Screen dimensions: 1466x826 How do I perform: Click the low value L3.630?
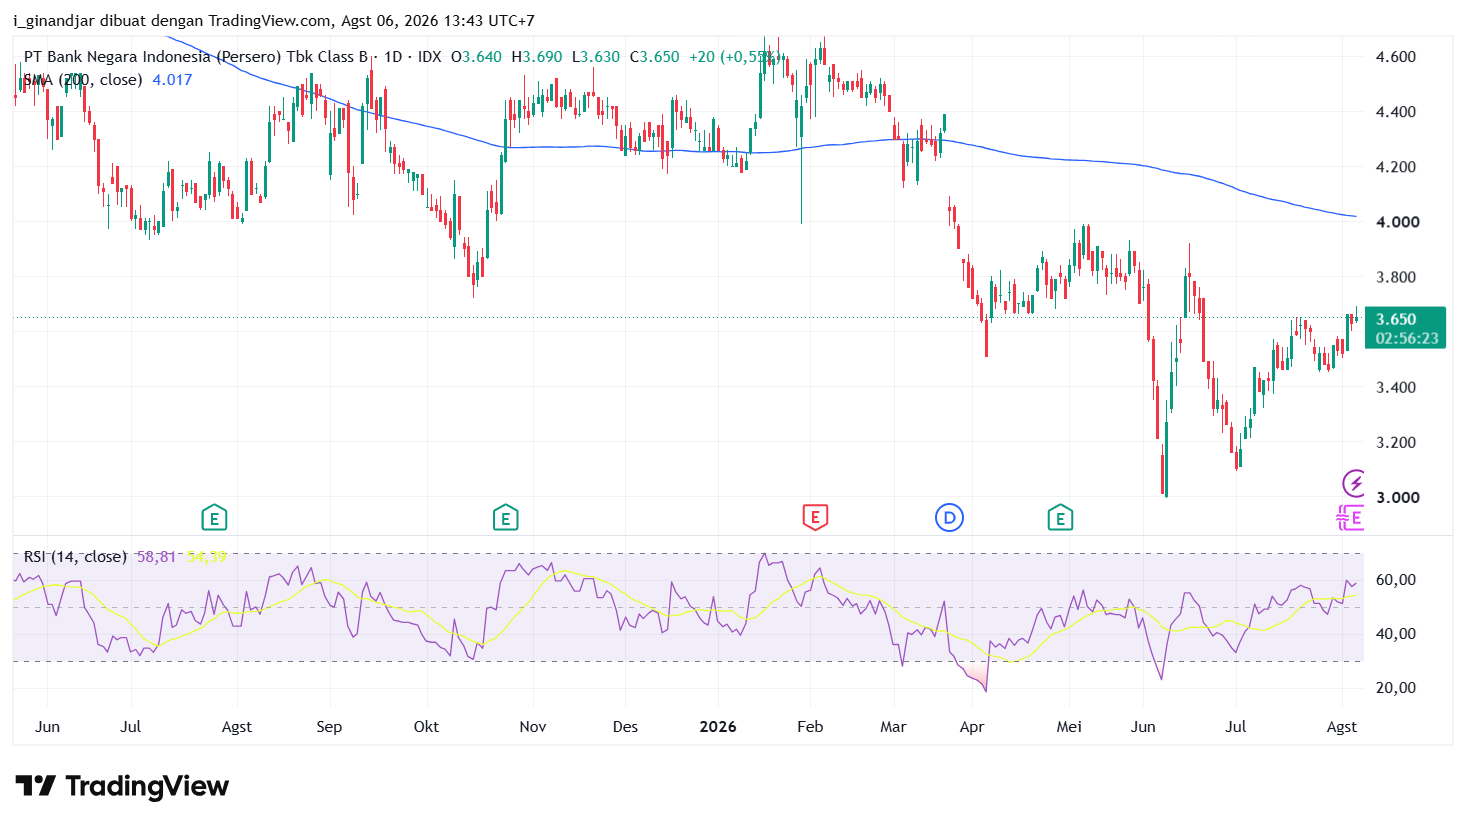[596, 57]
